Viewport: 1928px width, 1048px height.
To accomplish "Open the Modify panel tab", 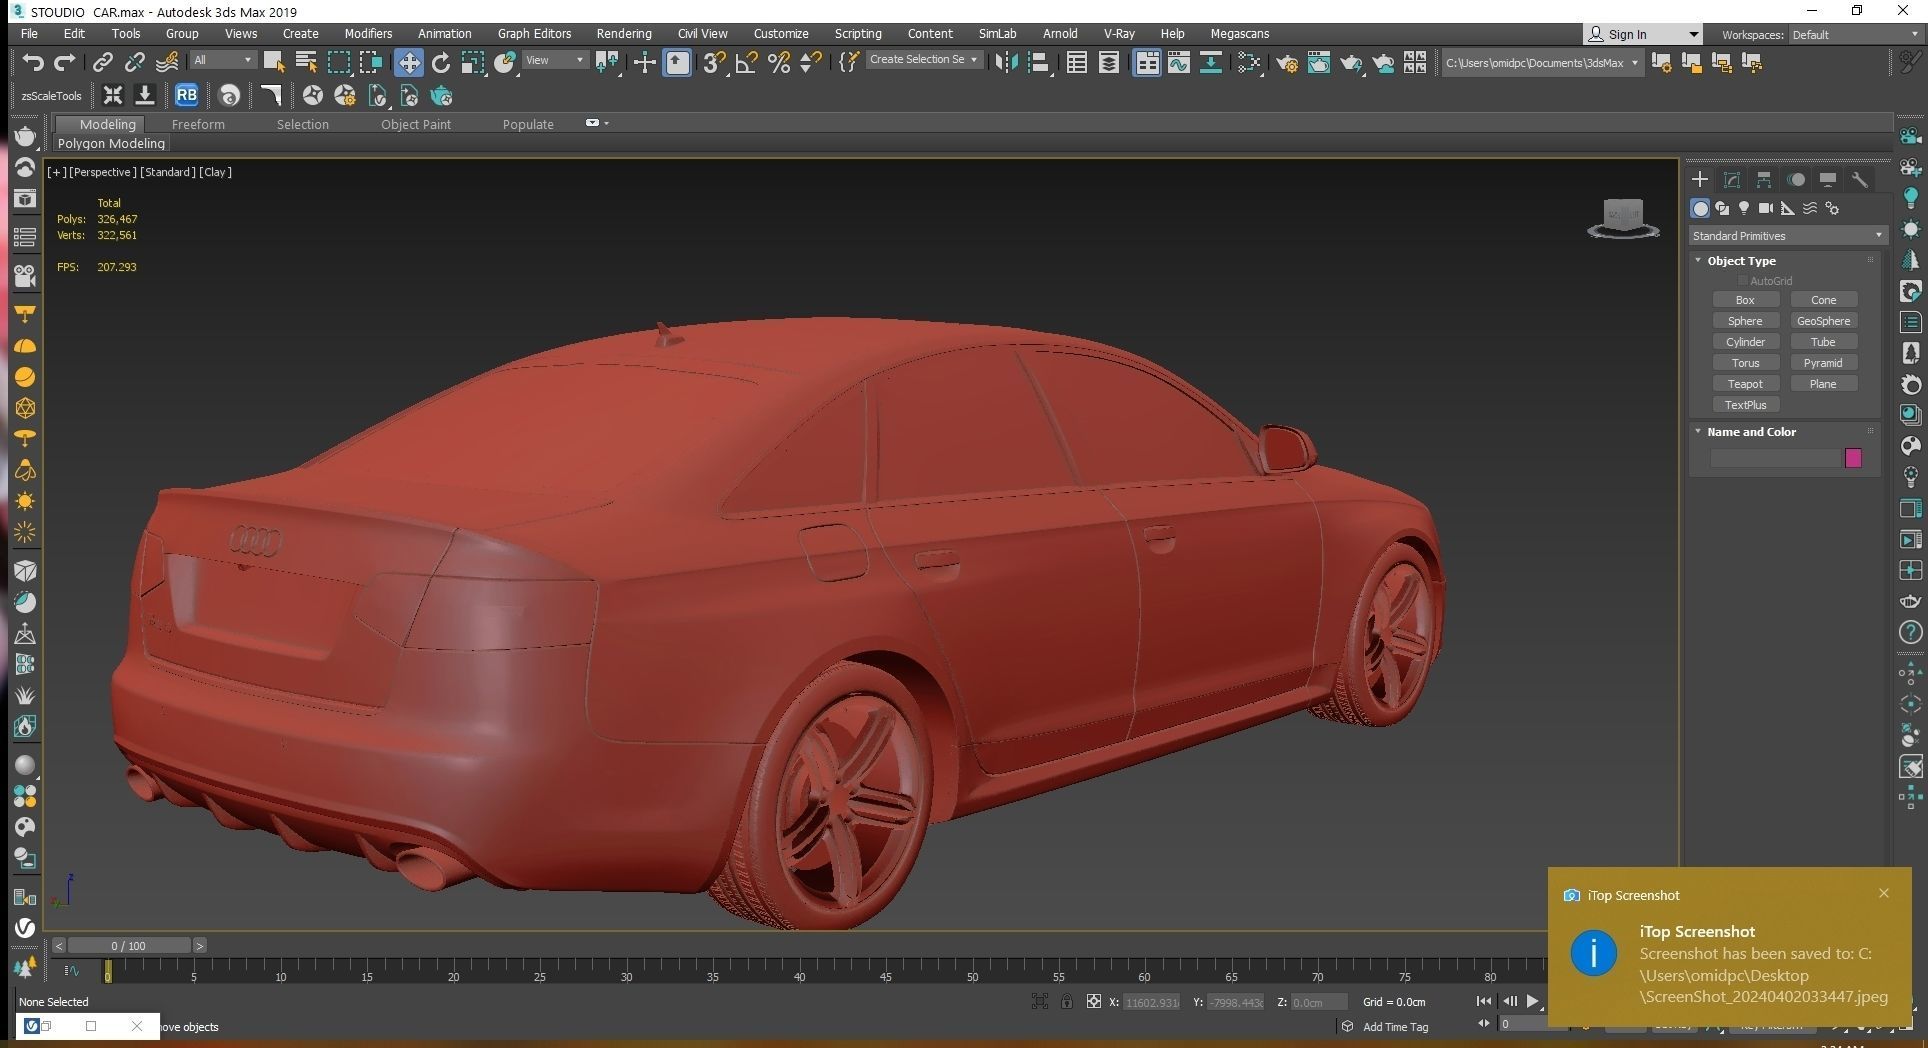I will (1732, 180).
